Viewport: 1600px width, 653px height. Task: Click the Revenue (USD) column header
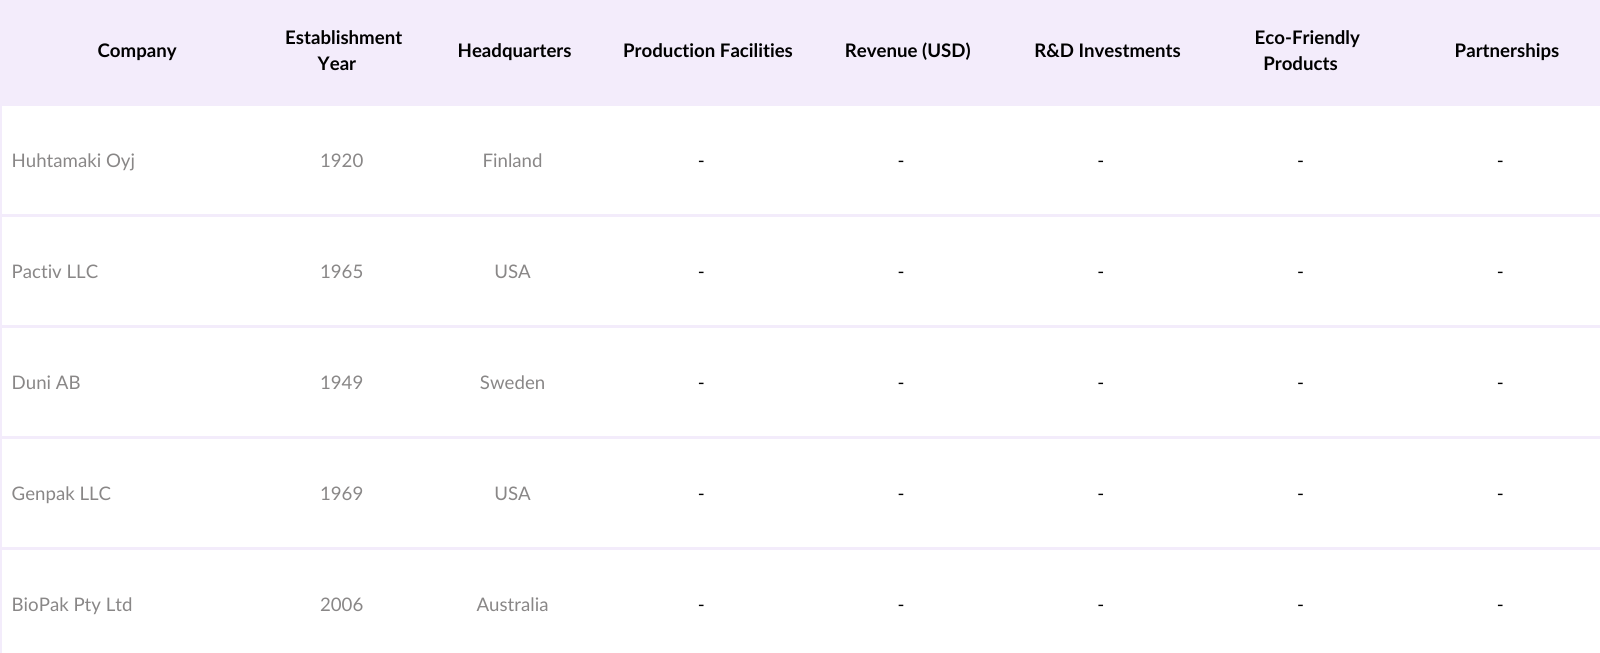(x=907, y=51)
